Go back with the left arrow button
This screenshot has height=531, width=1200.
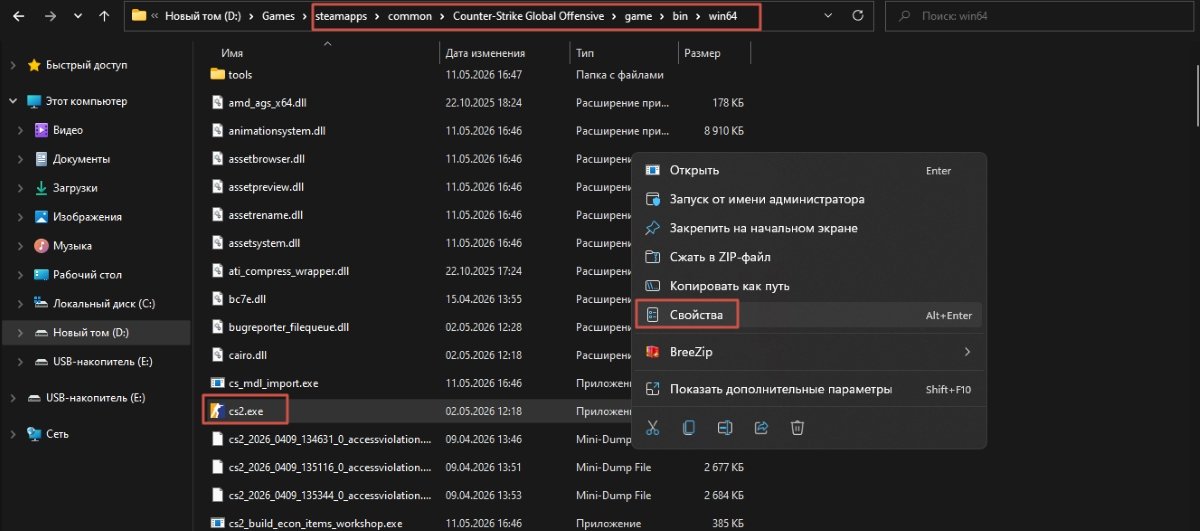click(21, 17)
